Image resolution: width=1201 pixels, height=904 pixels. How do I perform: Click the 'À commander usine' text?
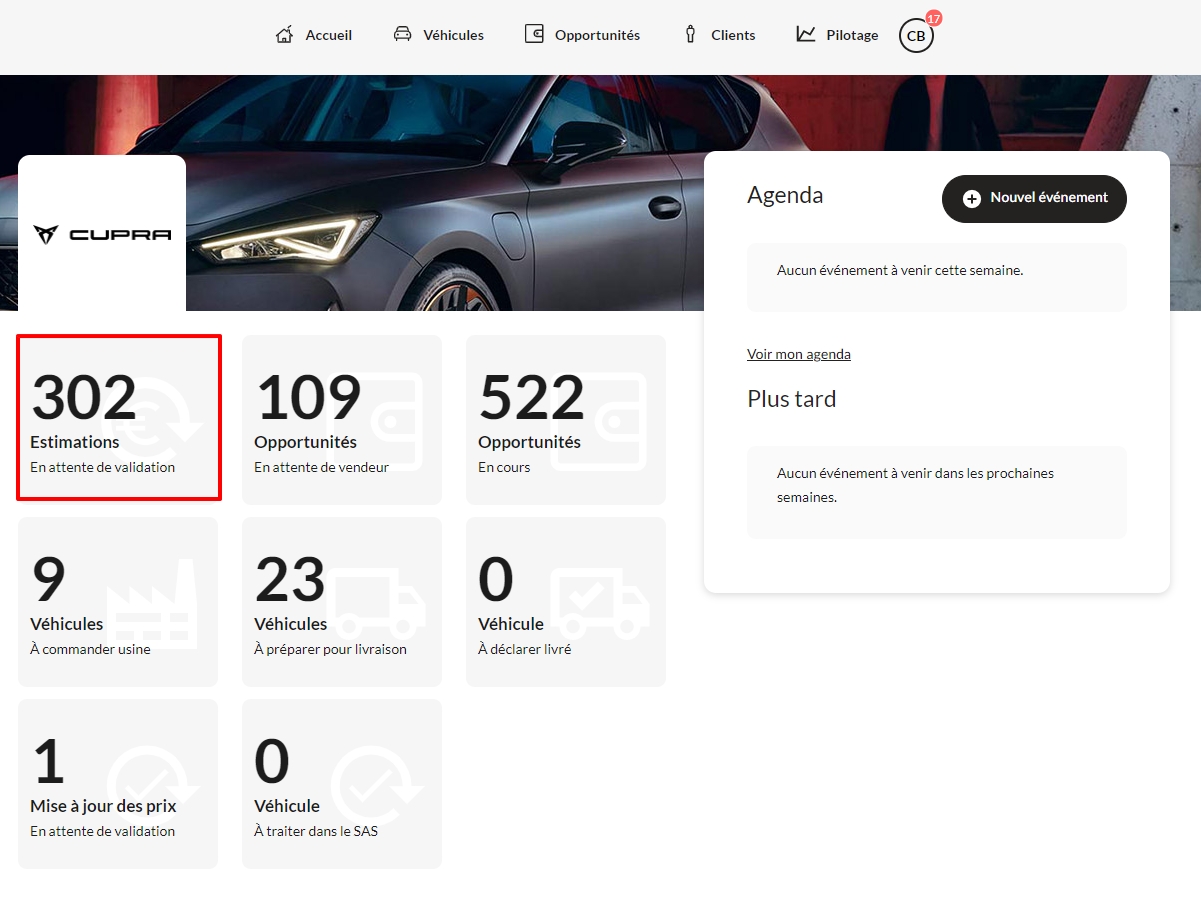pyautogui.click(x=90, y=649)
